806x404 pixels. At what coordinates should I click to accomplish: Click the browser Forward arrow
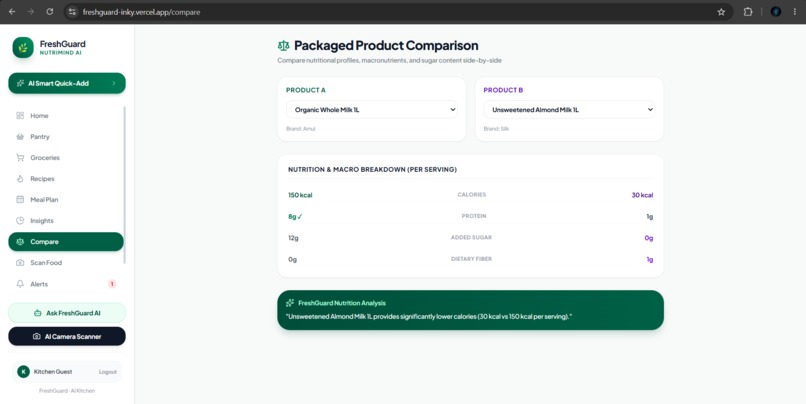point(31,12)
